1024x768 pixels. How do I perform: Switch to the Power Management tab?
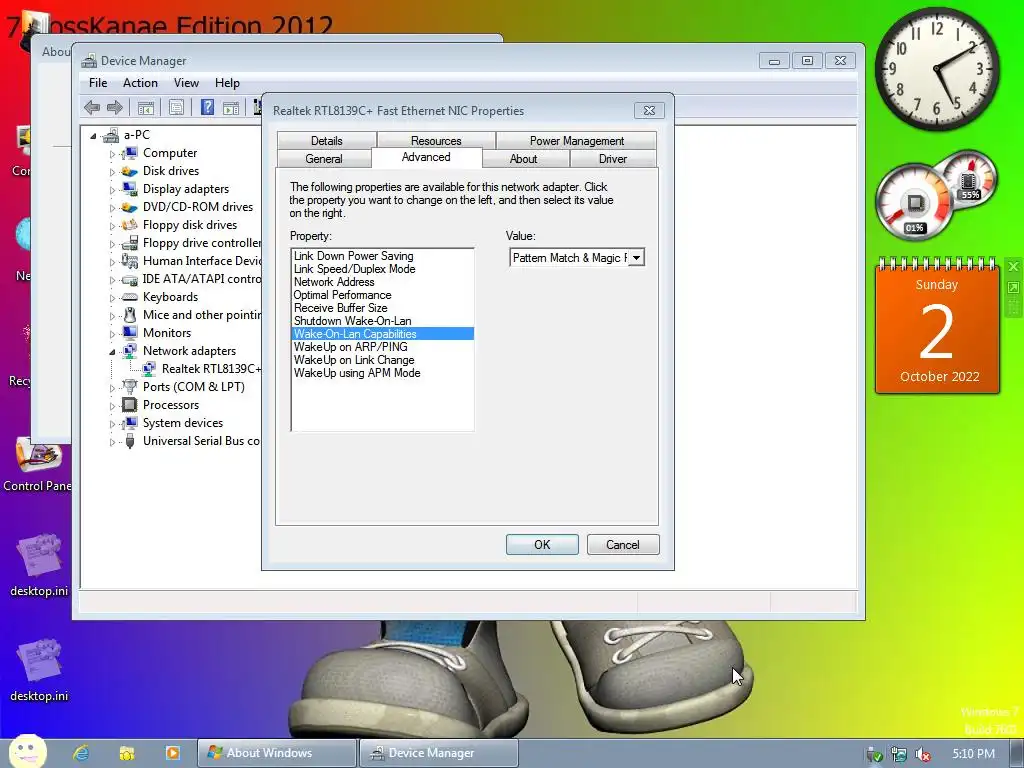577,140
